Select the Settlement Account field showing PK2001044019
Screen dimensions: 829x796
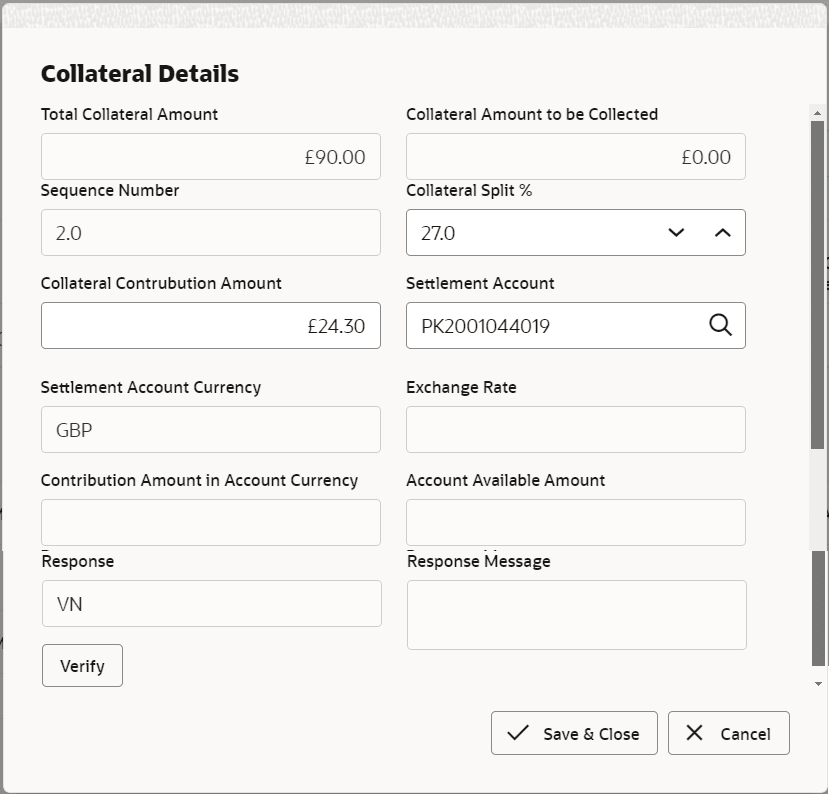[560, 325]
